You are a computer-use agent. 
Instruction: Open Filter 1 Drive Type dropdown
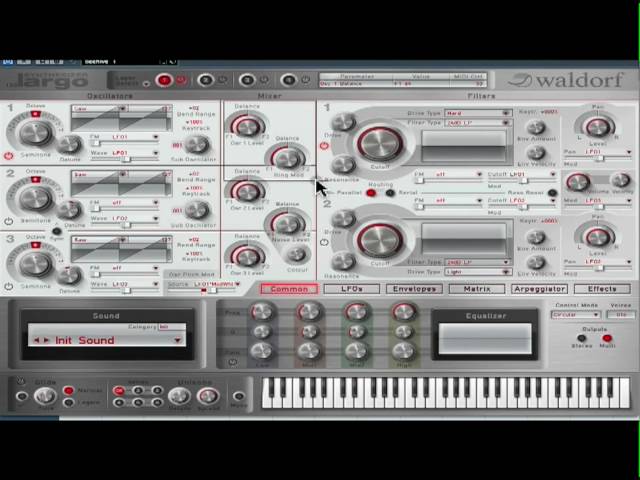(478, 113)
